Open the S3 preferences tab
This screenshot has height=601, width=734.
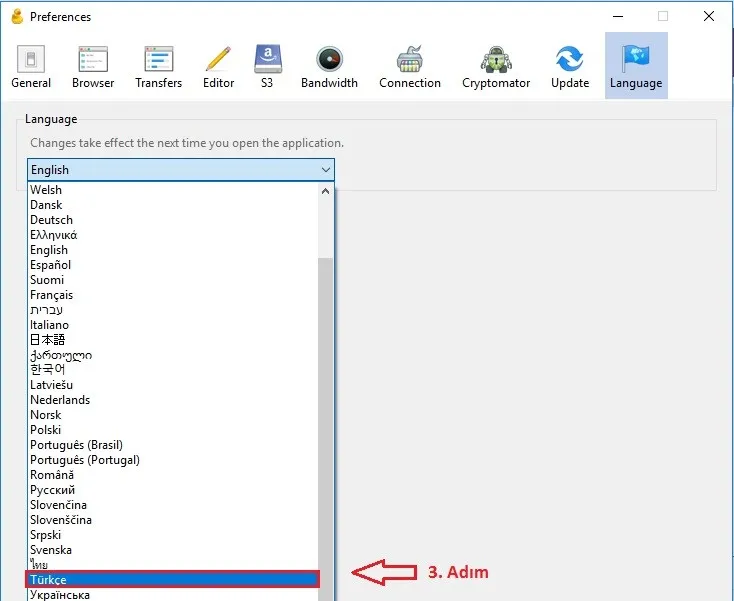tap(267, 66)
